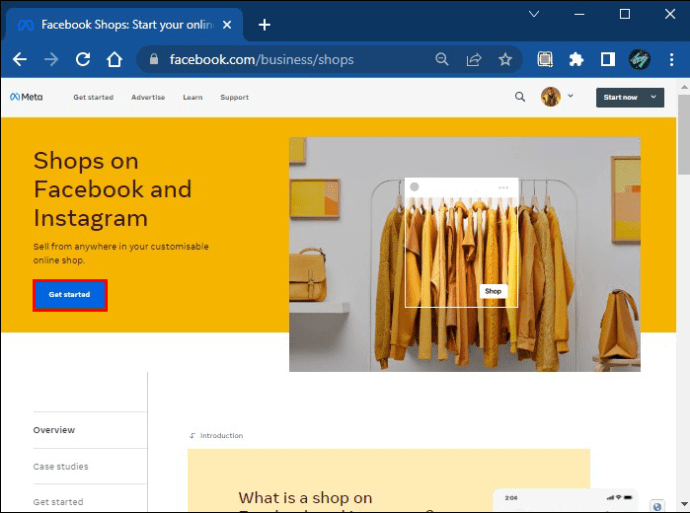Toggle the browser side panel icon
Viewport: 690px width, 513px height.
pyautogui.click(x=608, y=59)
